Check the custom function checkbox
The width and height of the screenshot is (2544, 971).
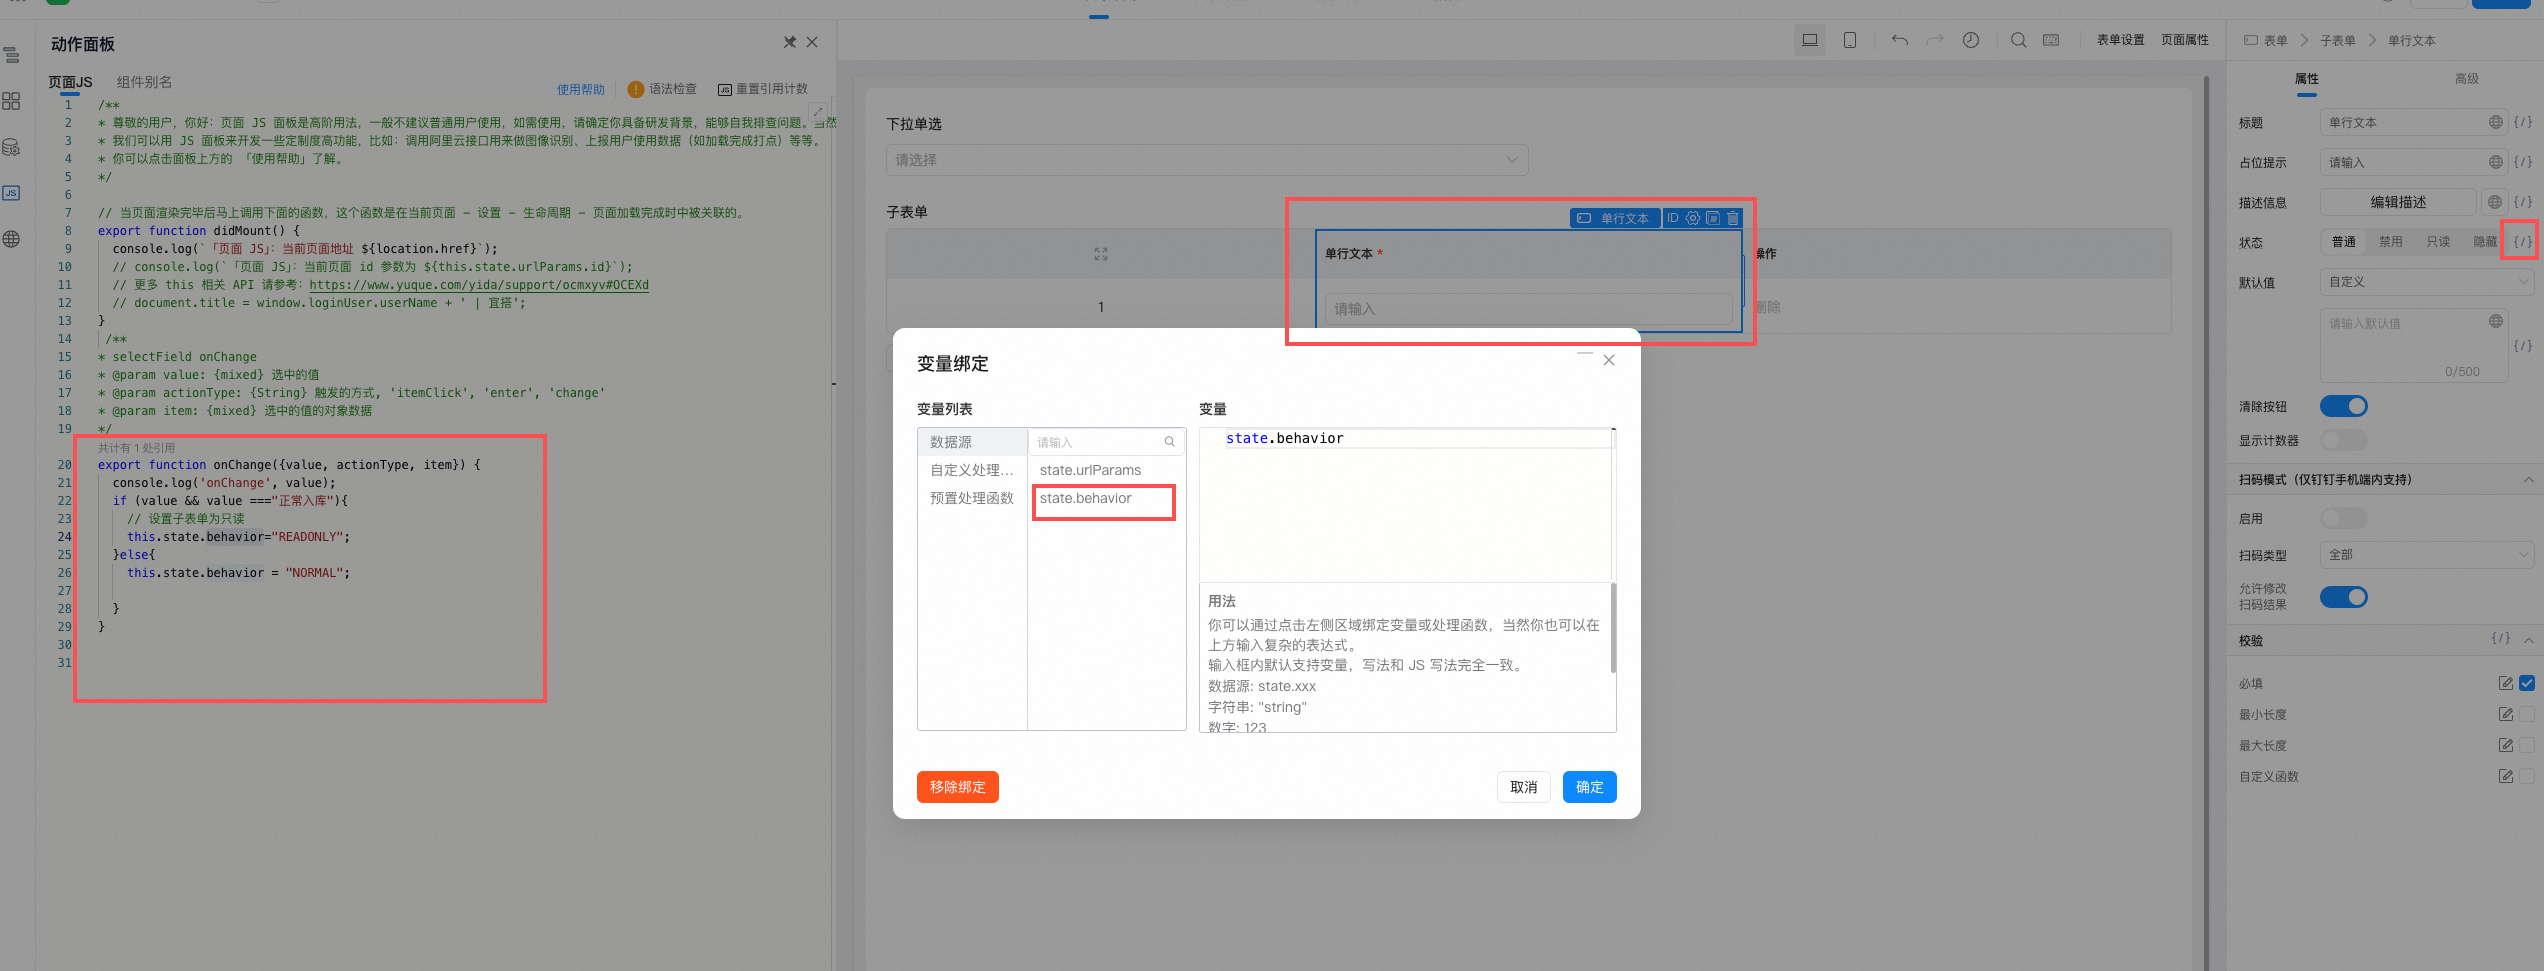pos(2527,776)
